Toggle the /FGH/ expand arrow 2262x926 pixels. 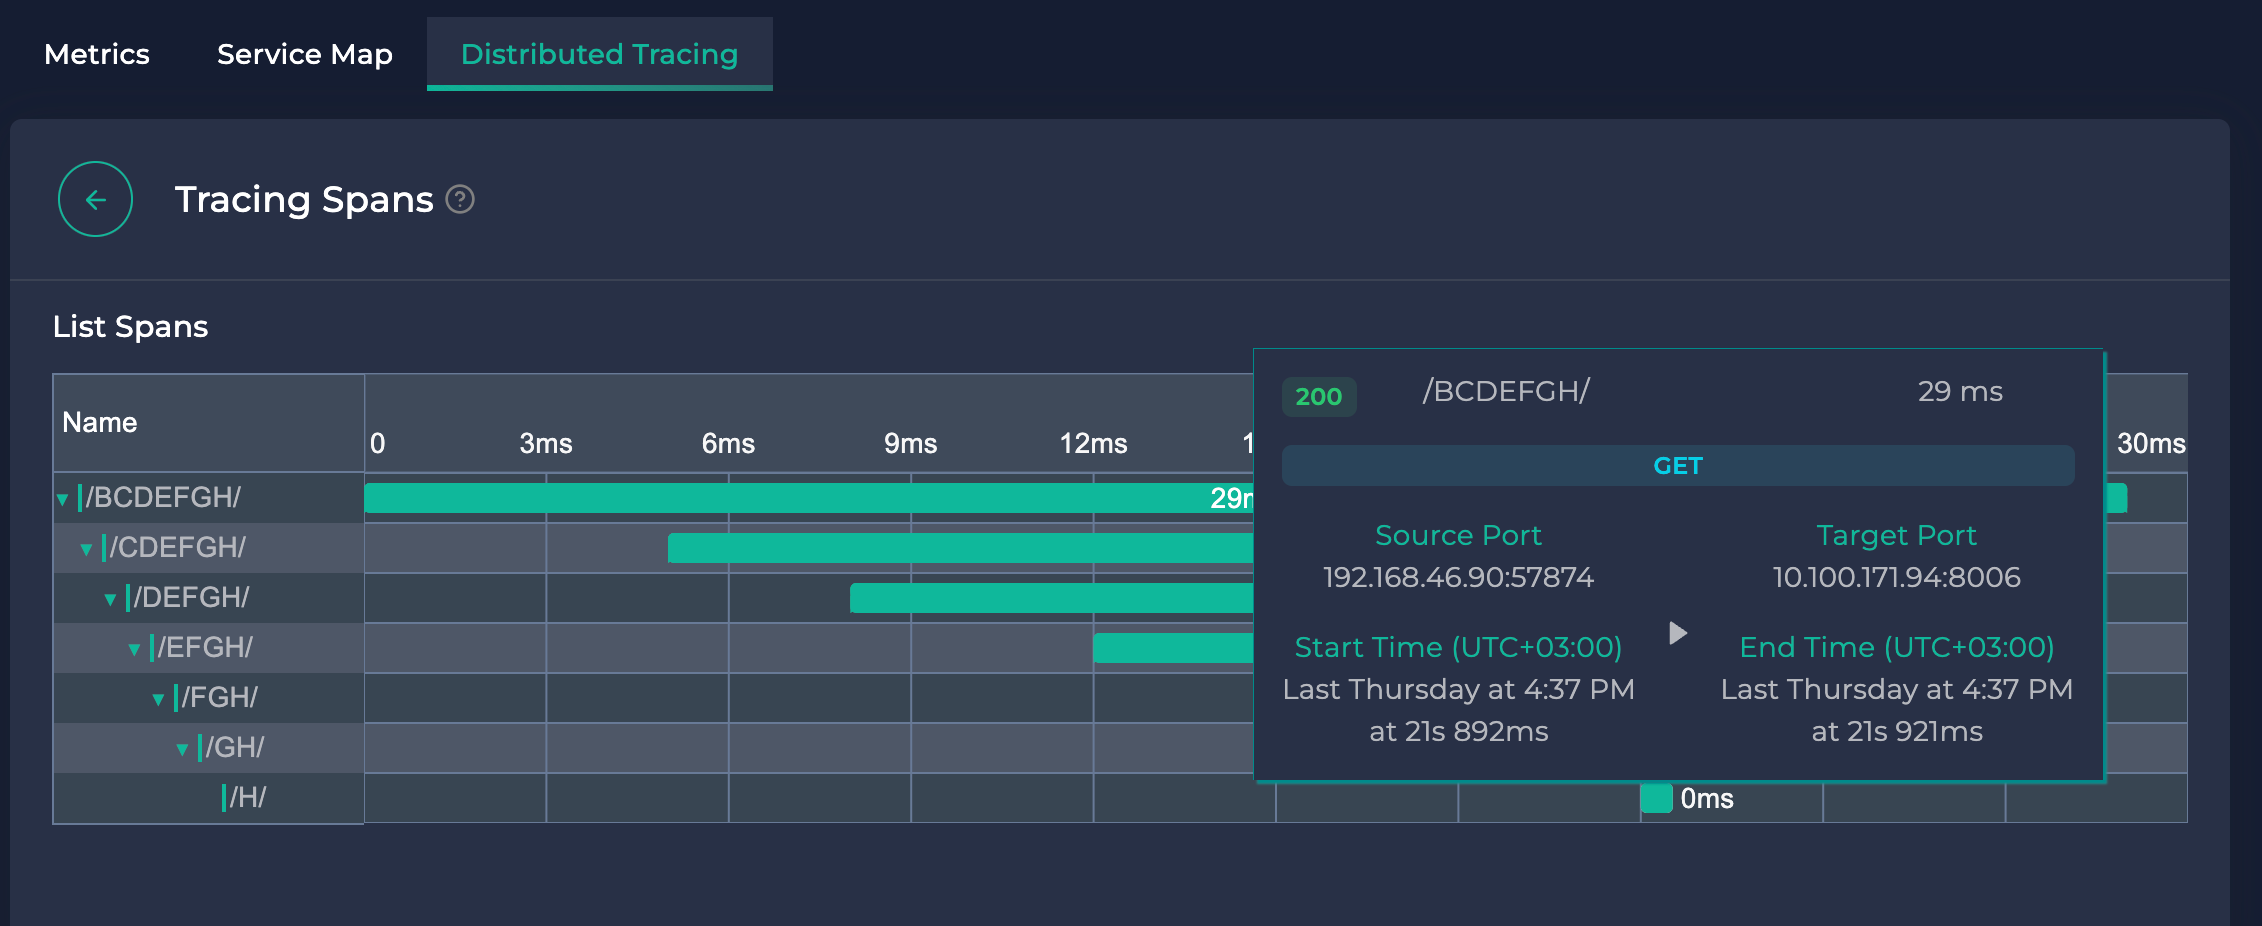pyautogui.click(x=159, y=699)
